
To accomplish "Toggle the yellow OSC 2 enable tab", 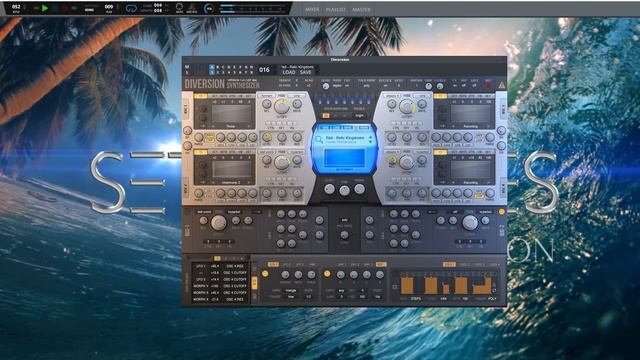I will click(x=200, y=152).
